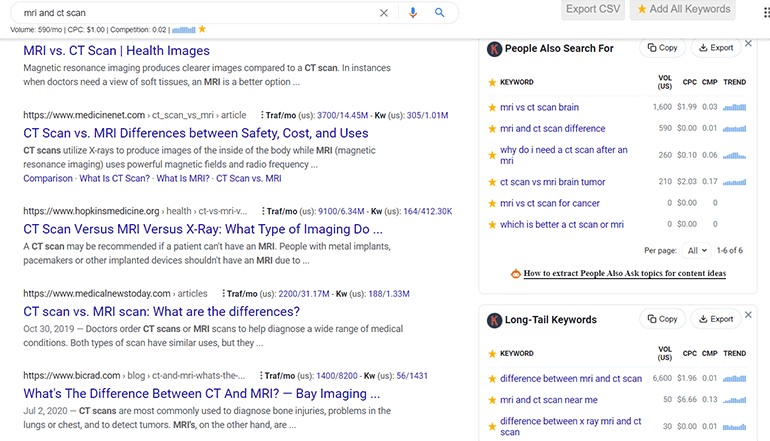Click the blue search magnifier icon

(440, 13)
